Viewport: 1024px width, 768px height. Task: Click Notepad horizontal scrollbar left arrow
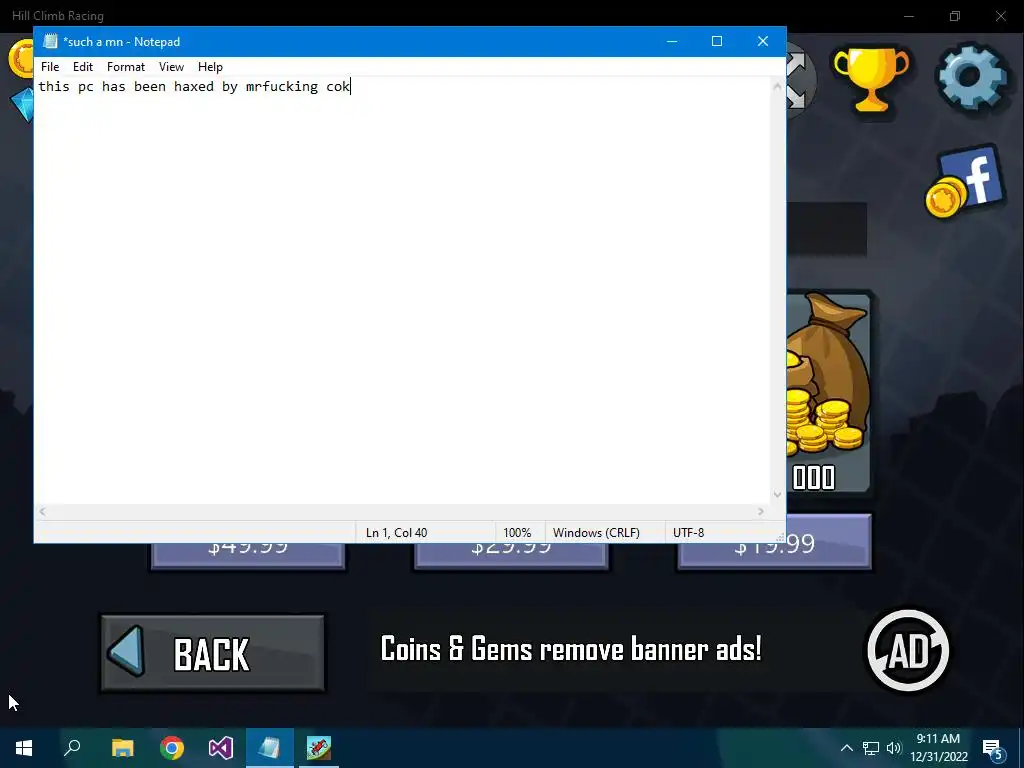tap(42, 511)
